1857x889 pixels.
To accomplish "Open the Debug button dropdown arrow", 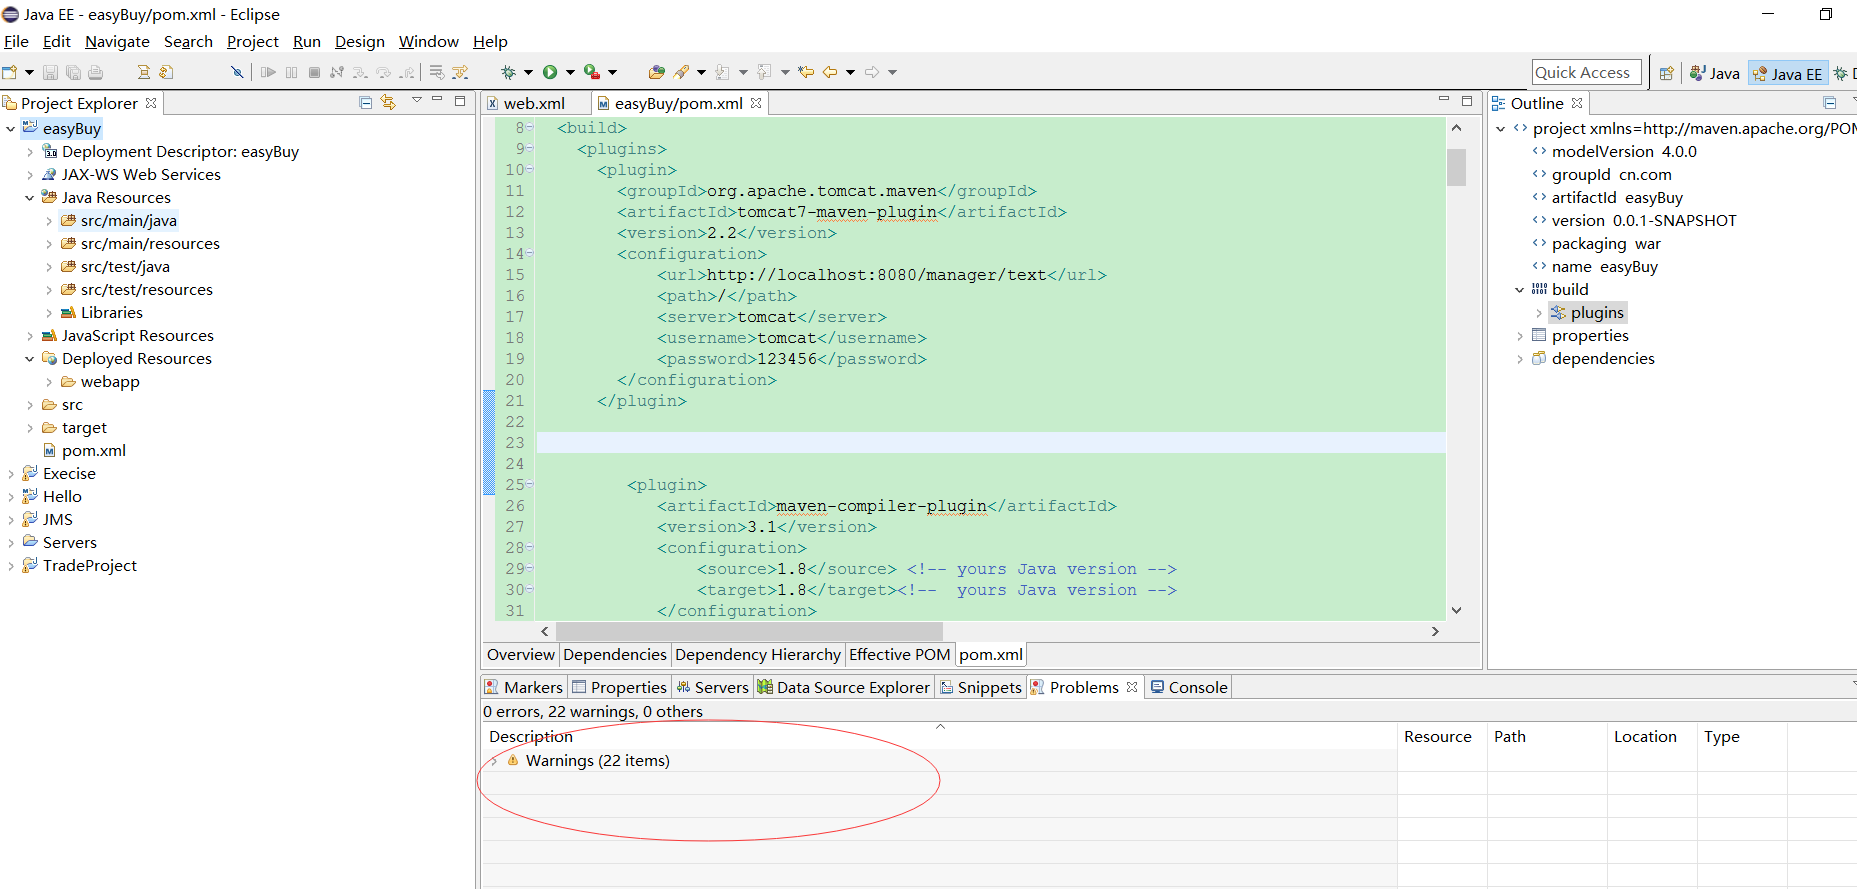I will (x=528, y=72).
